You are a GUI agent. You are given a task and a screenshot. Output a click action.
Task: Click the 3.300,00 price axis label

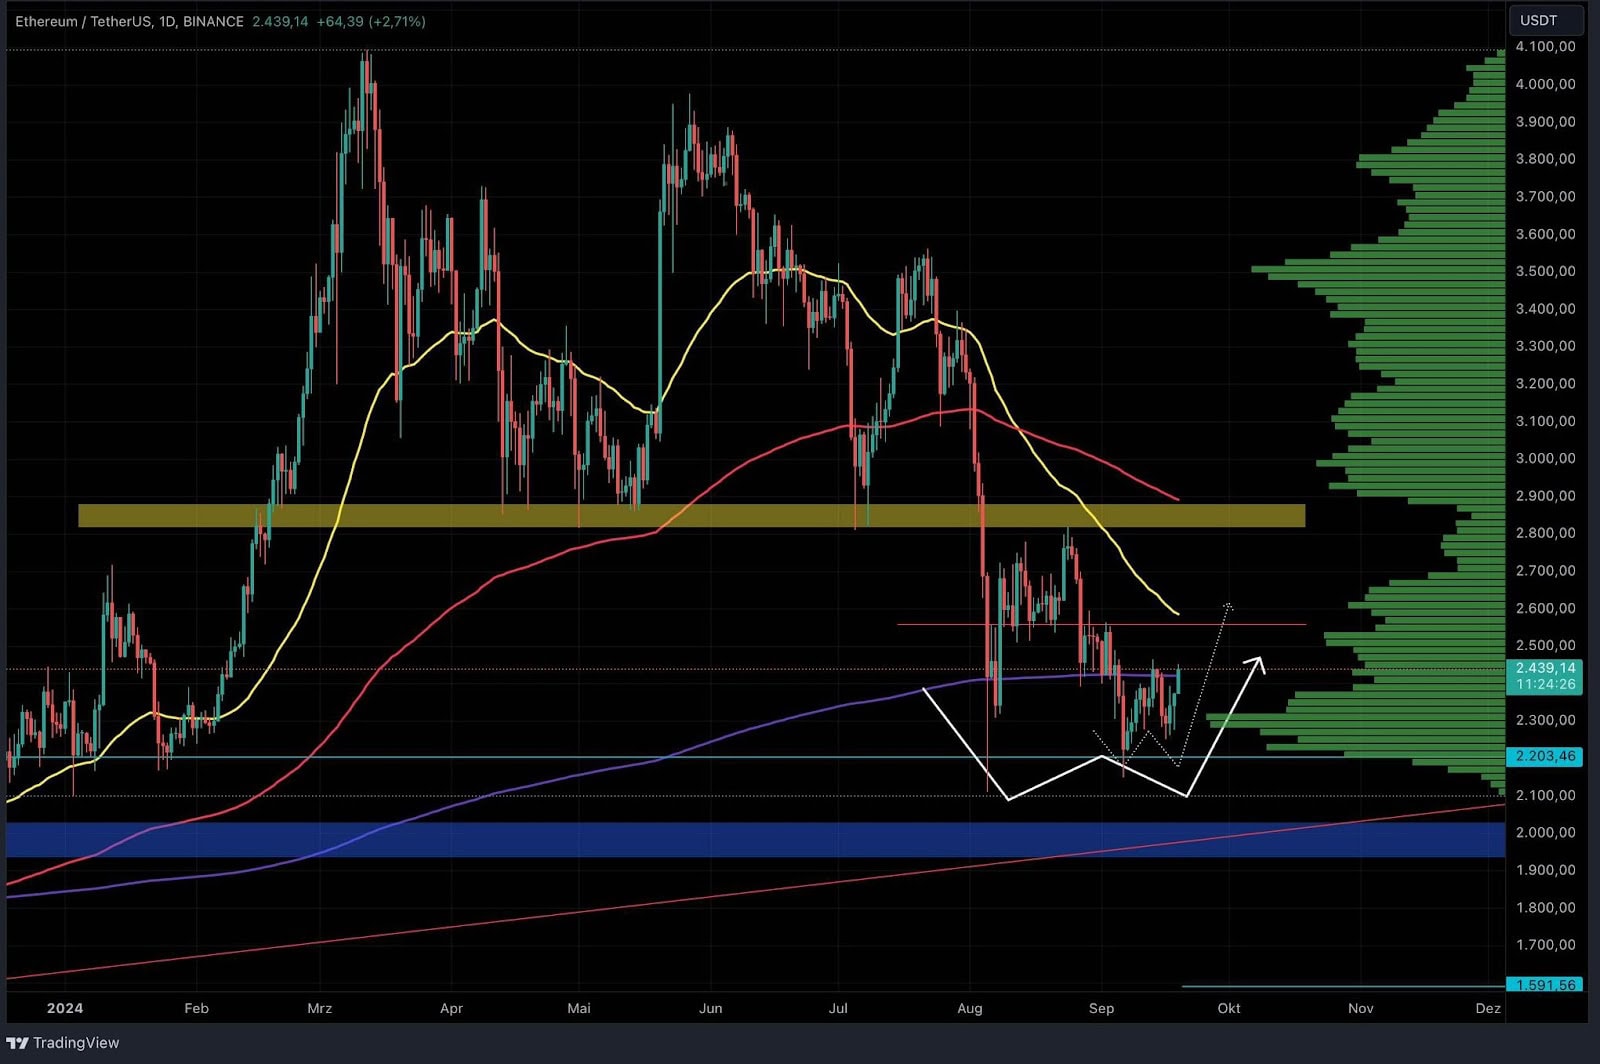1545,346
